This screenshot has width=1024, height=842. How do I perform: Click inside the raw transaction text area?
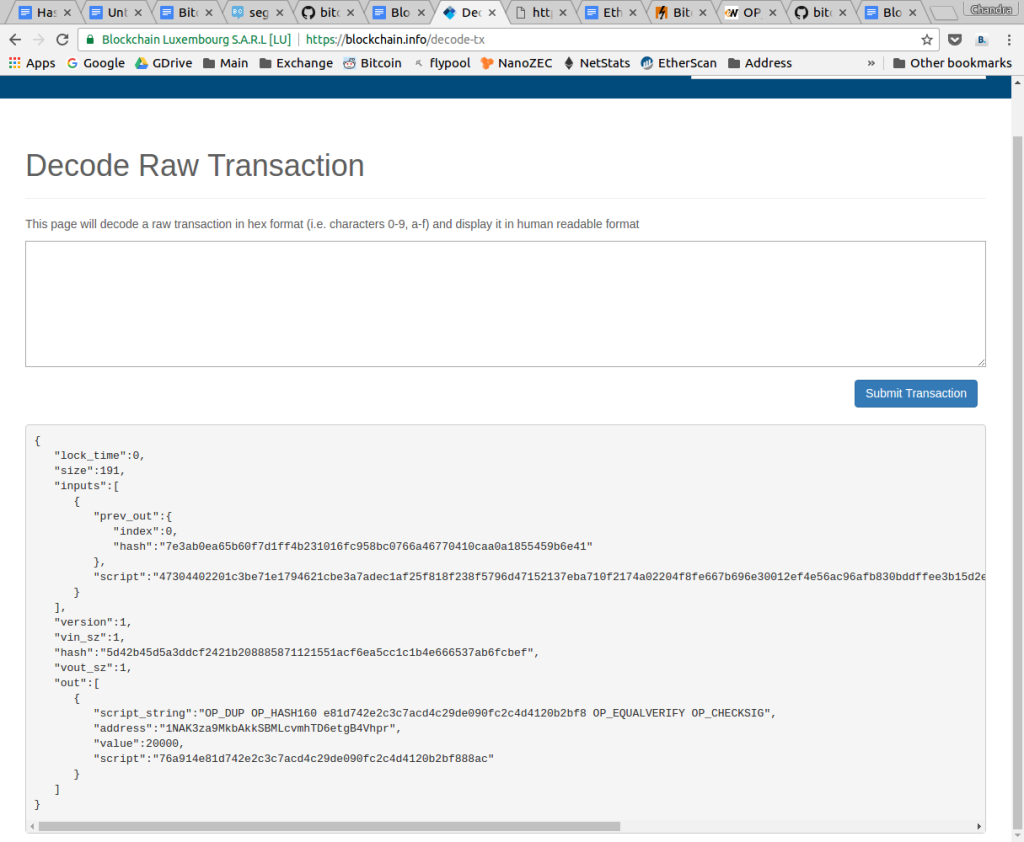click(x=505, y=303)
